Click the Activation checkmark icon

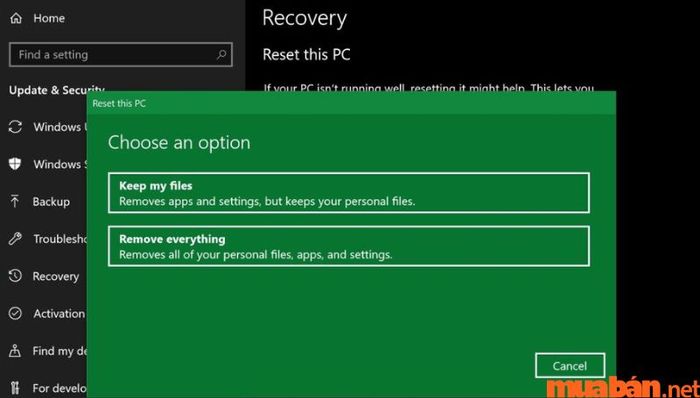click(x=15, y=313)
